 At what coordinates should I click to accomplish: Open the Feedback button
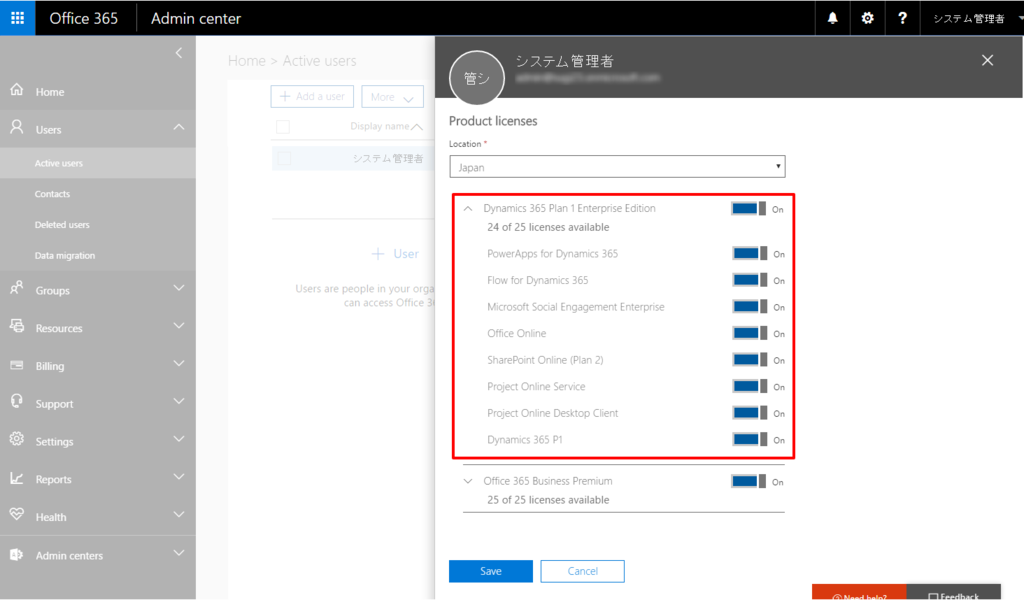(954, 592)
